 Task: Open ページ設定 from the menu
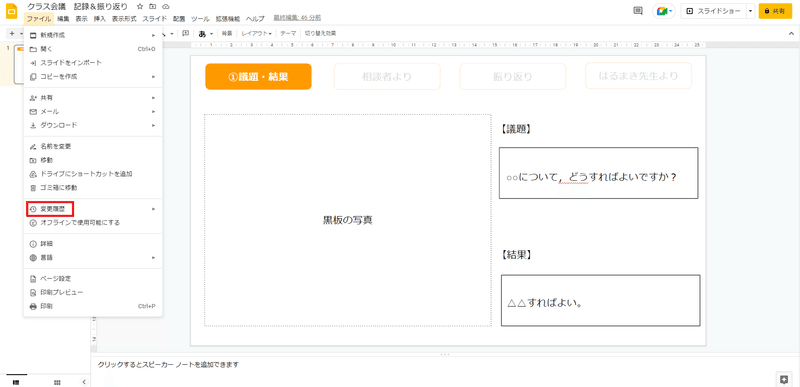click(93, 279)
